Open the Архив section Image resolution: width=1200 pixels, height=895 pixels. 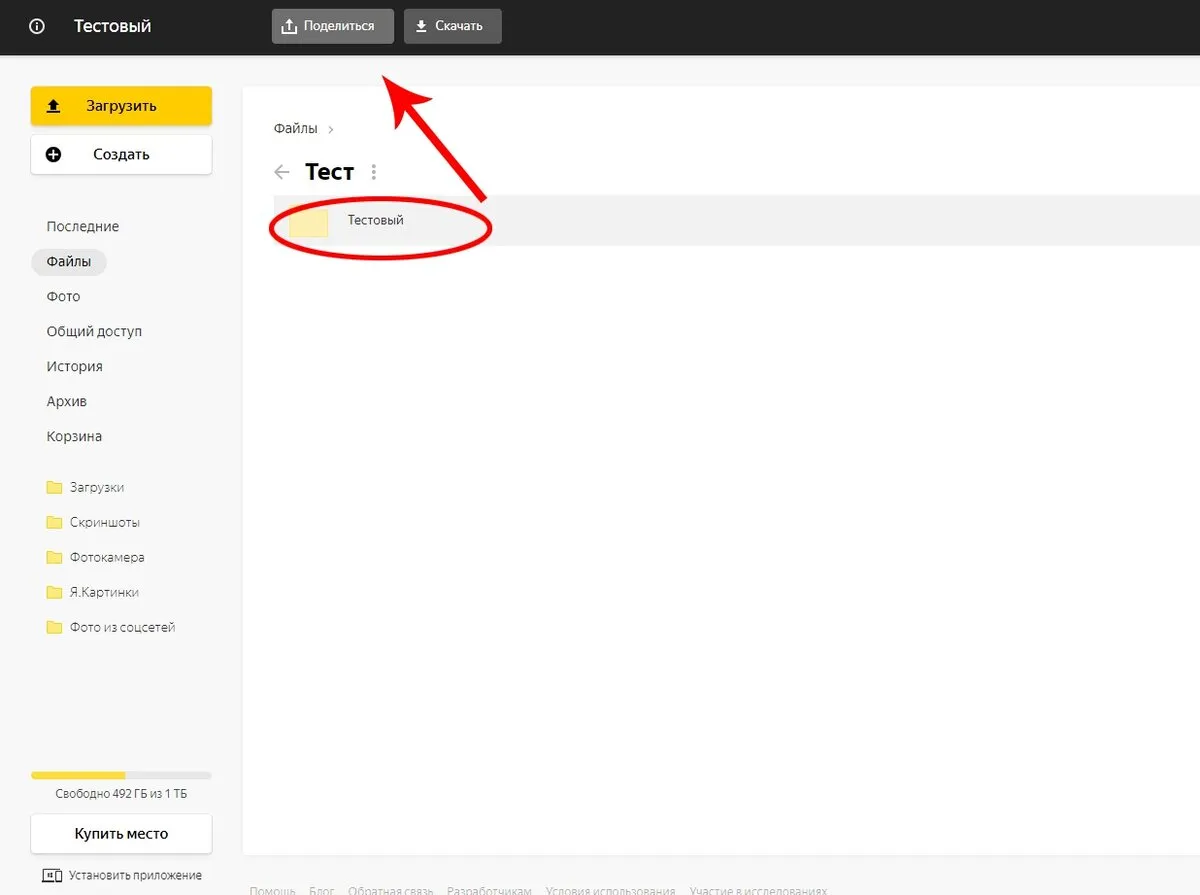click(67, 402)
